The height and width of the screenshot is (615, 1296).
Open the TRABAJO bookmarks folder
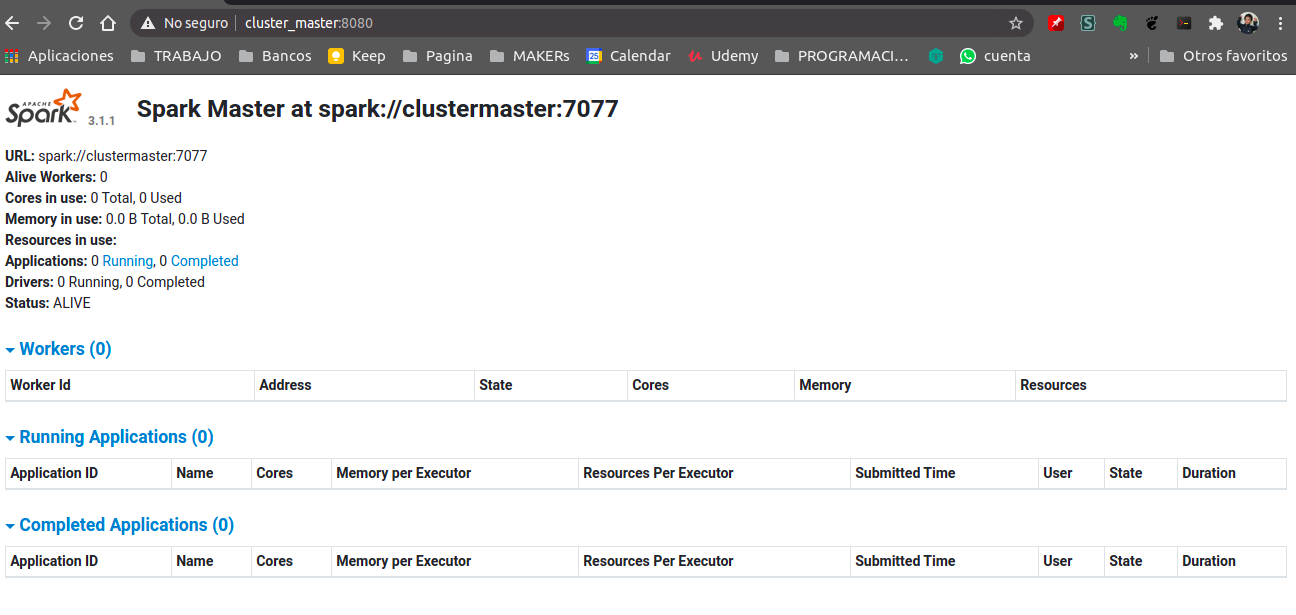[176, 56]
